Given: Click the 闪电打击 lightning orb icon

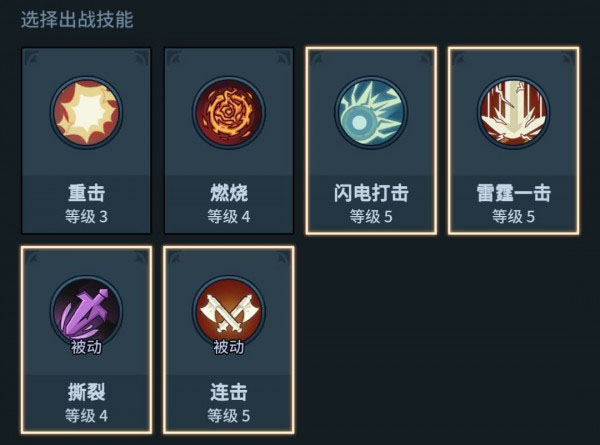Looking at the screenshot, I should click(x=371, y=112).
